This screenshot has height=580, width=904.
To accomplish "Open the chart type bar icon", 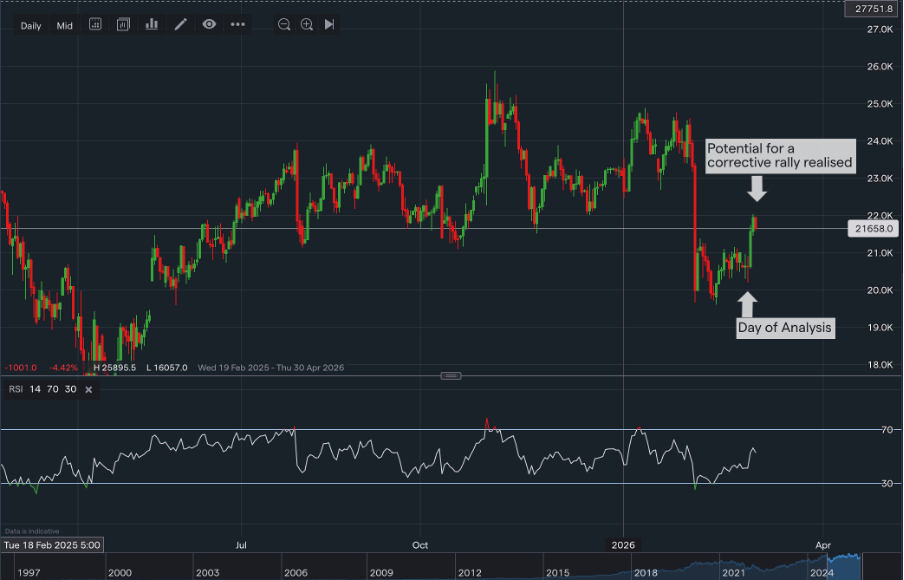I will point(152,25).
